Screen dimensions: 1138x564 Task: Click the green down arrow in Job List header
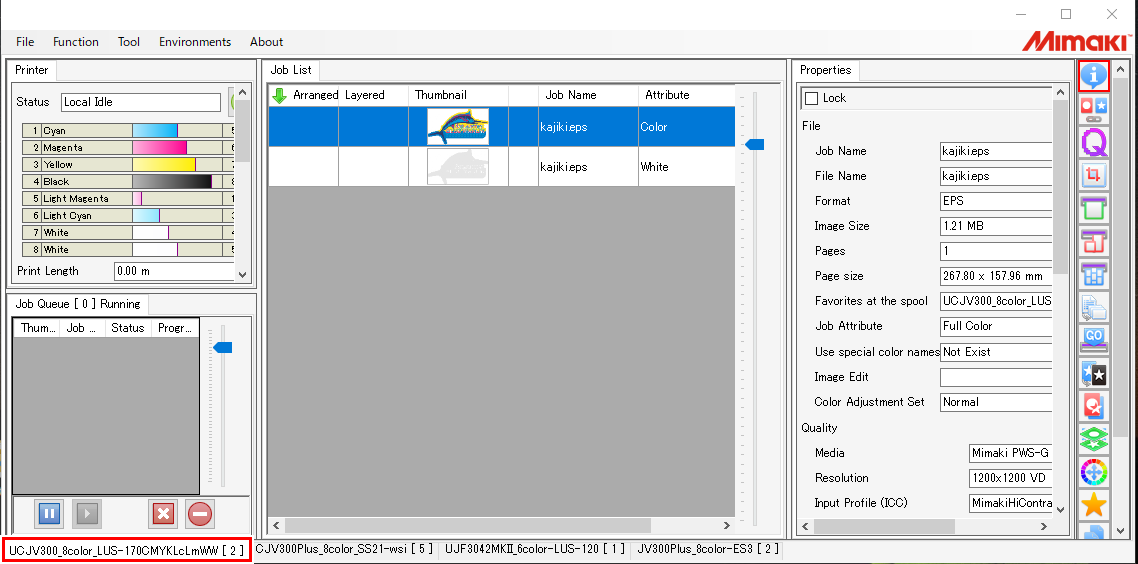[279, 95]
